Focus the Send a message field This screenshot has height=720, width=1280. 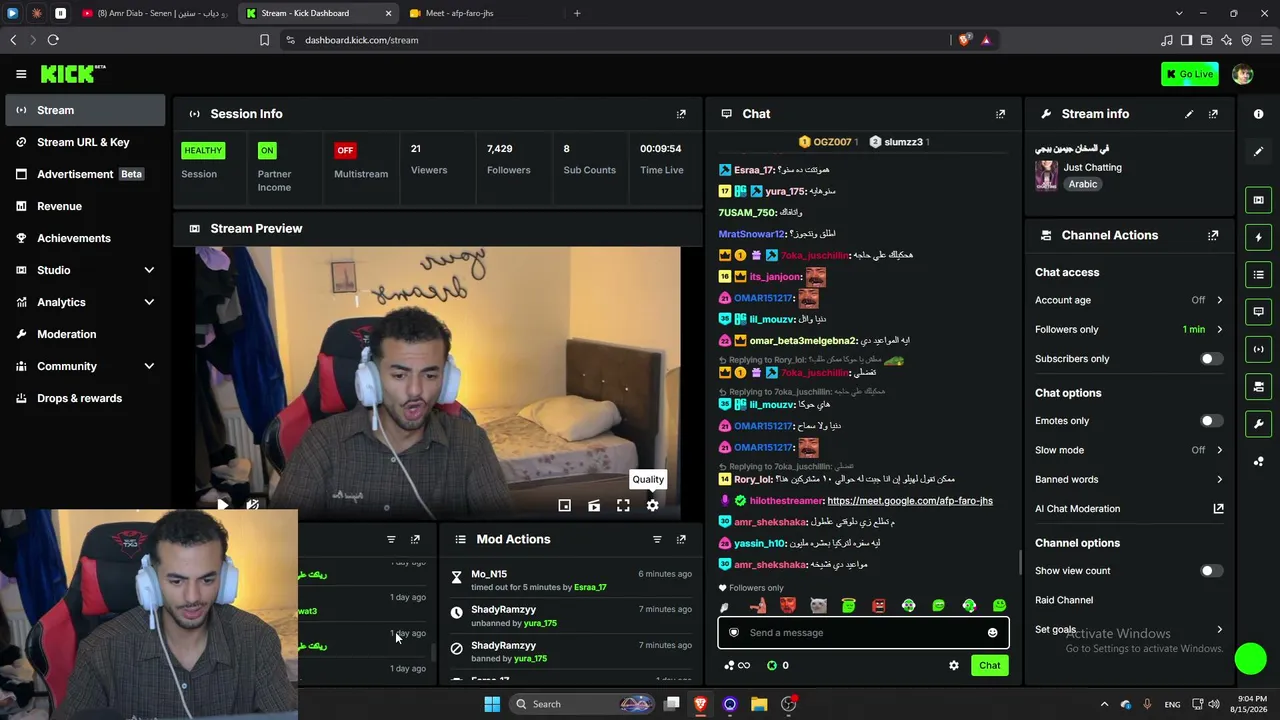pos(863,633)
